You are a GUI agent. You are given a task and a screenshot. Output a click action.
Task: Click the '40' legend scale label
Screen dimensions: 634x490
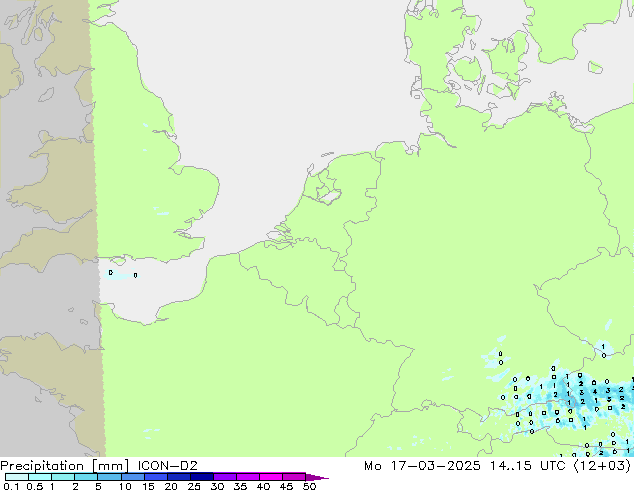(263, 486)
